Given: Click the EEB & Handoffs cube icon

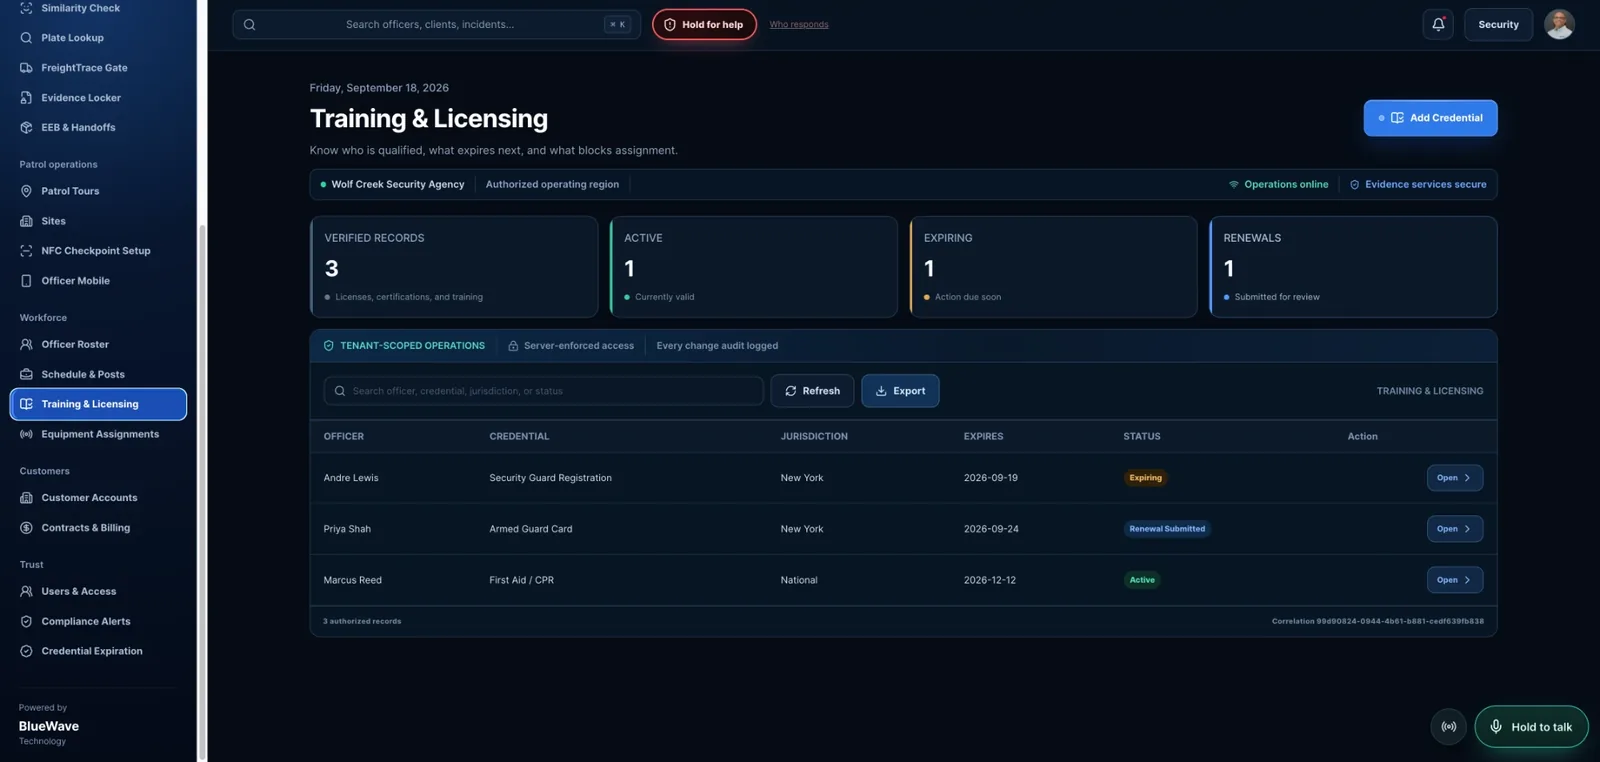Looking at the screenshot, I should click(x=26, y=128).
